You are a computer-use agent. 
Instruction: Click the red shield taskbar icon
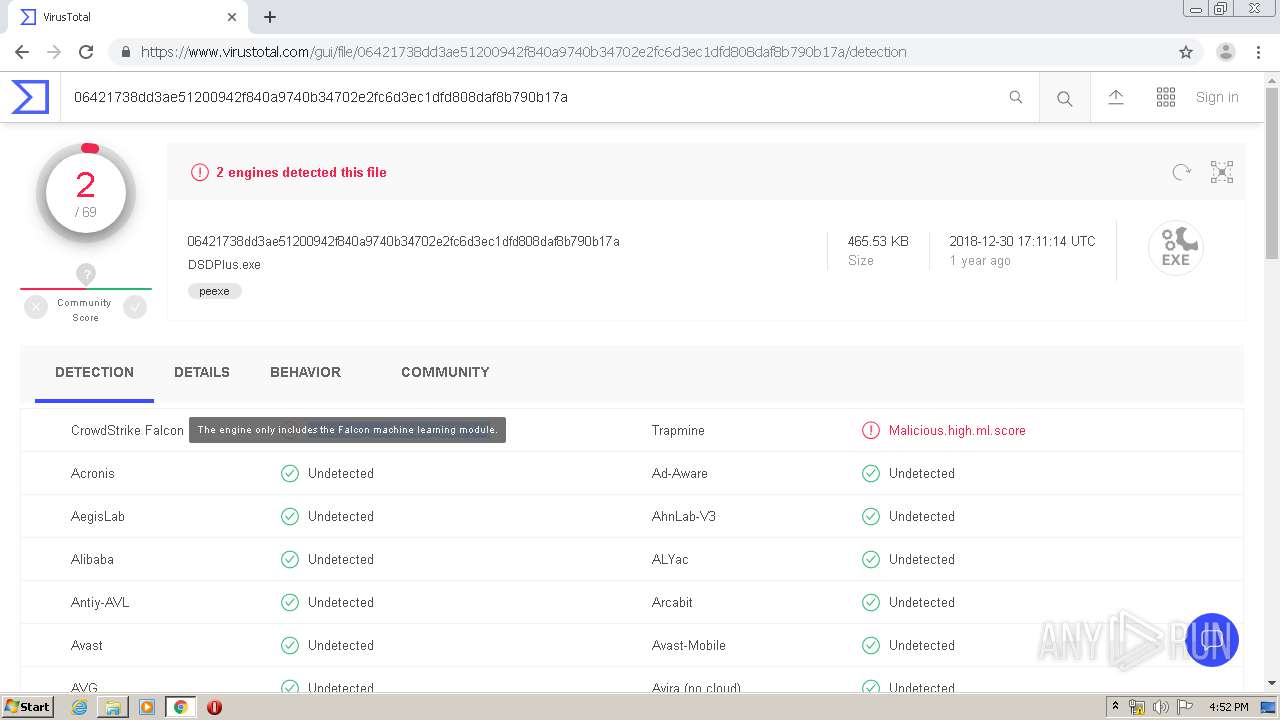(214, 707)
